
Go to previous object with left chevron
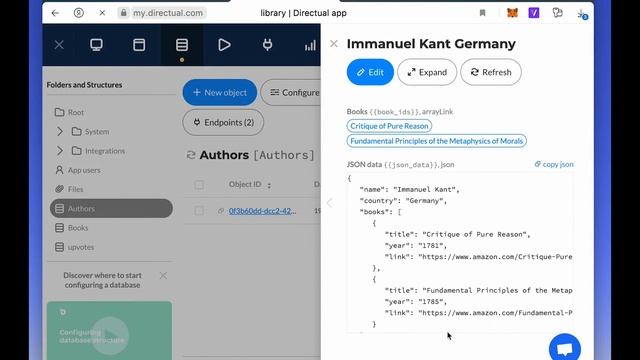[x=330, y=203]
